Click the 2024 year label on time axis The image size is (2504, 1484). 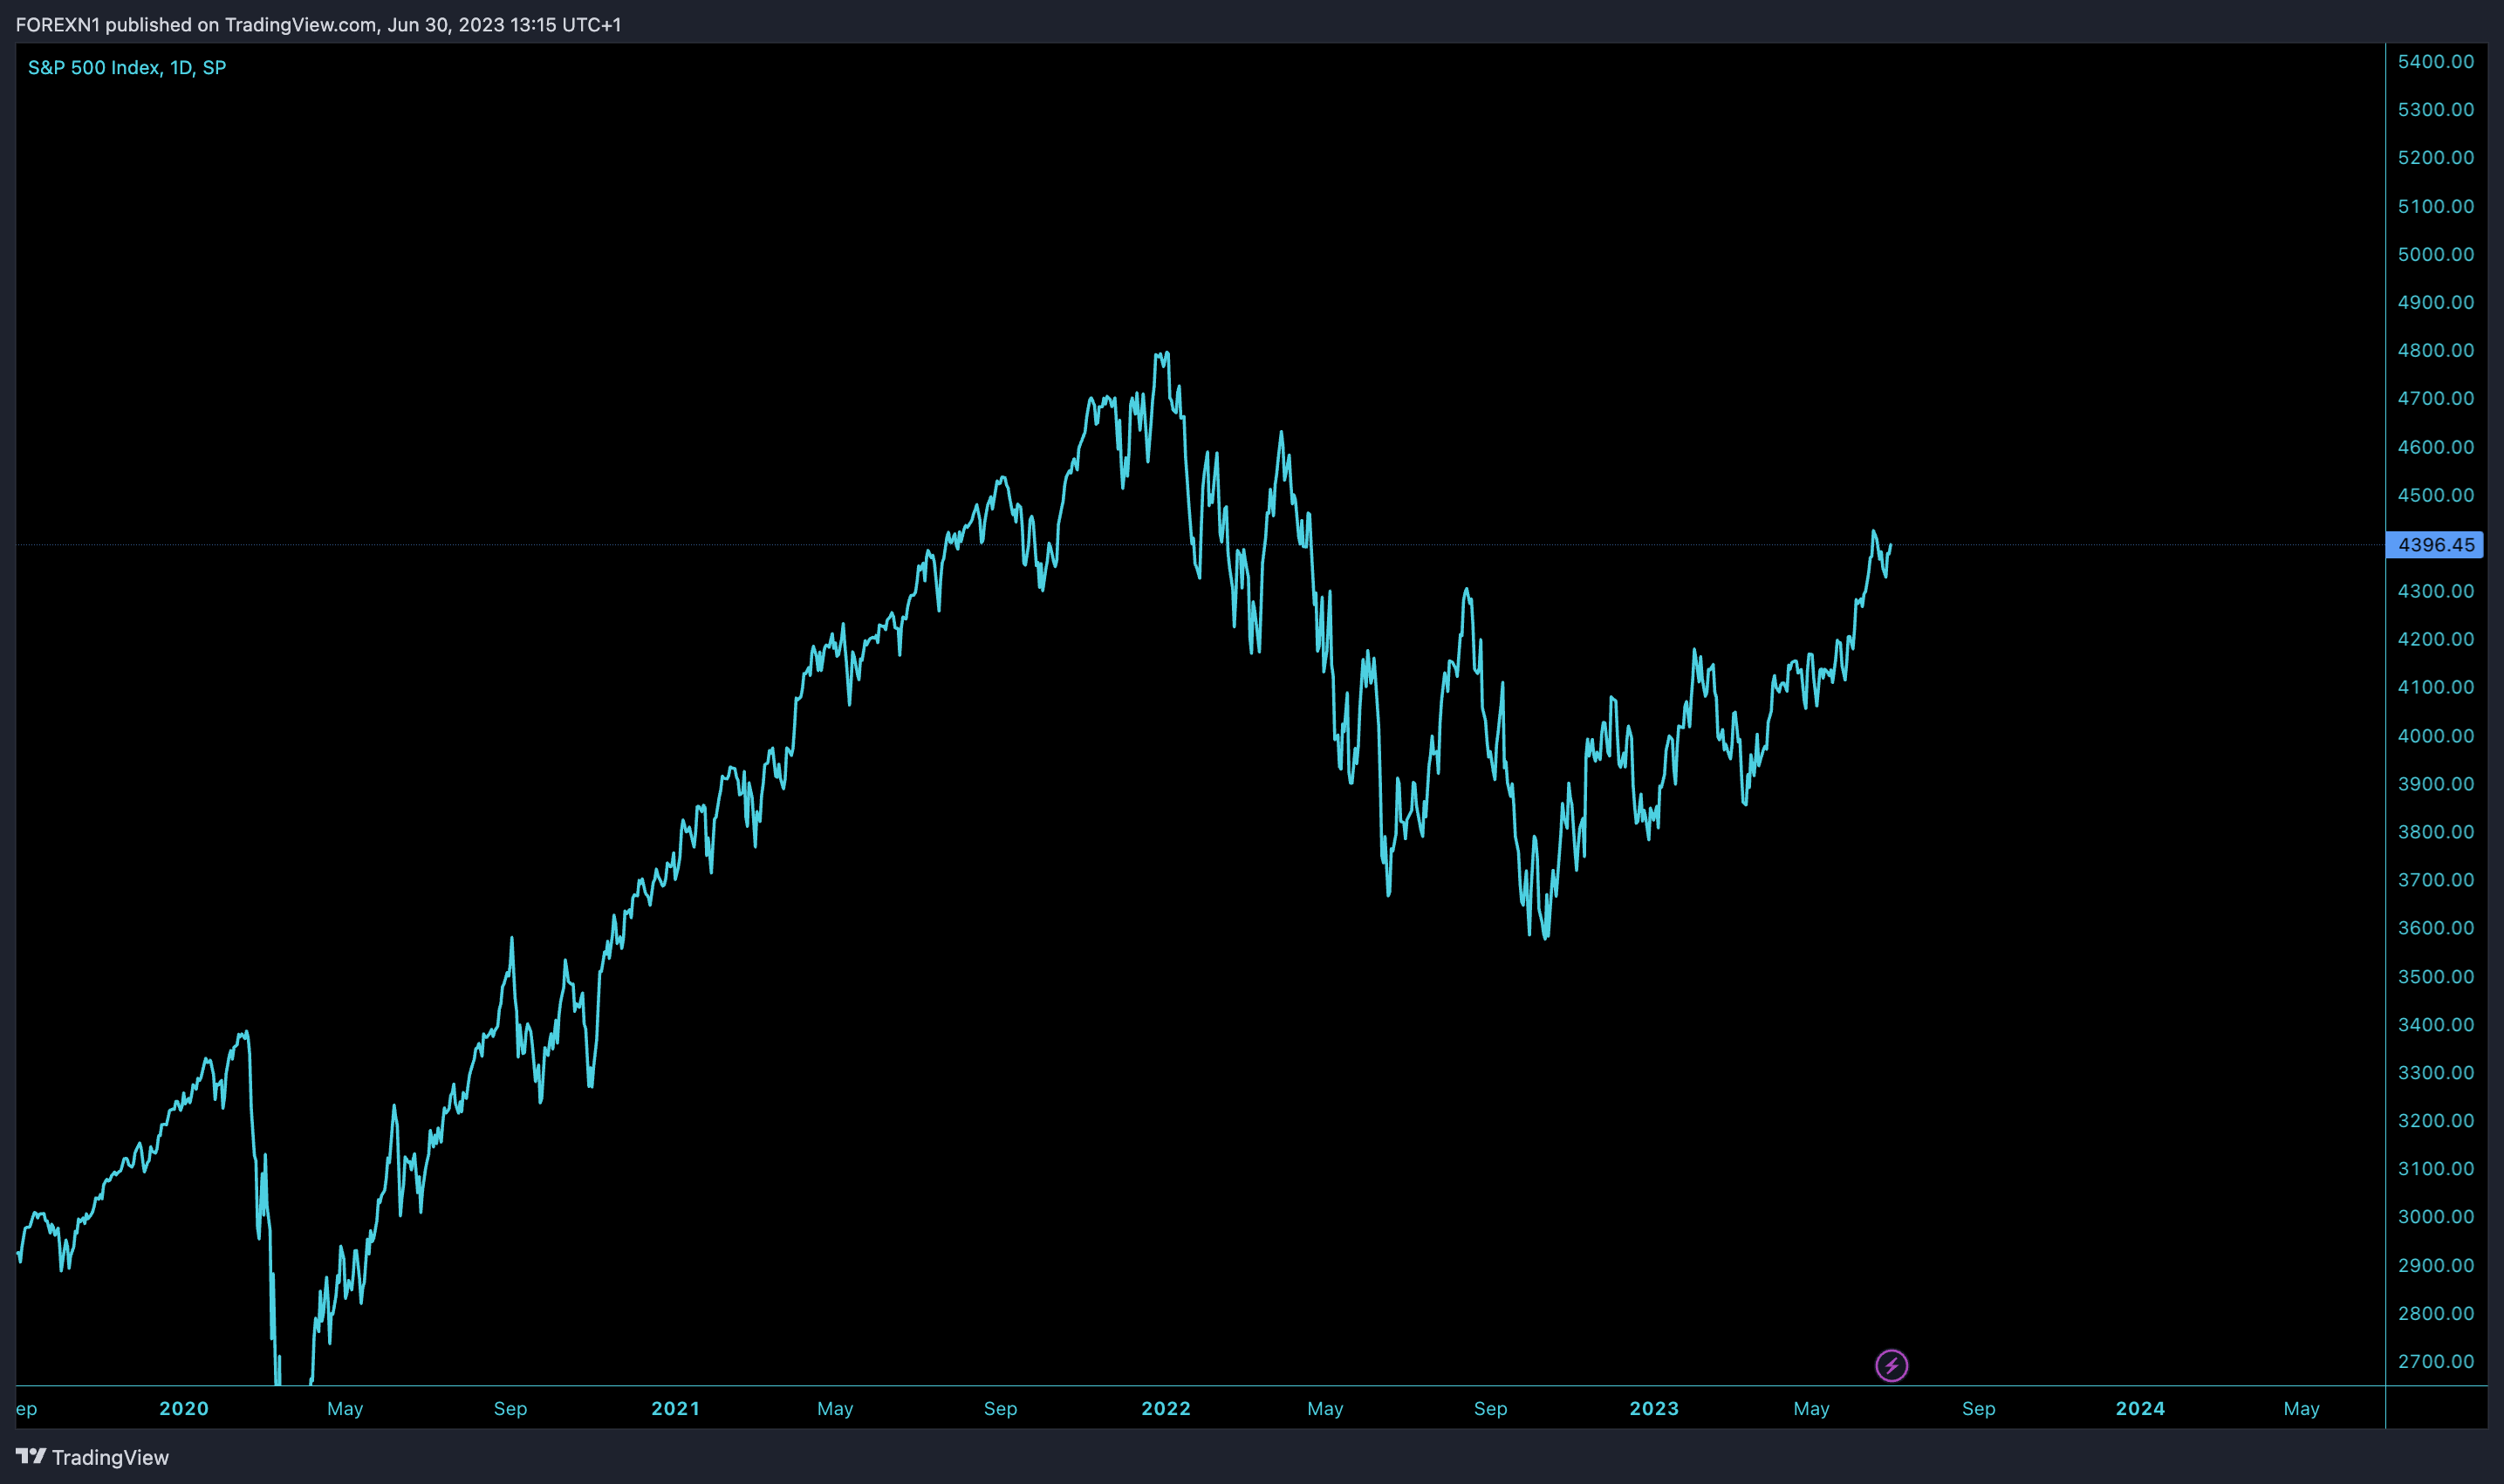[x=2140, y=1408]
